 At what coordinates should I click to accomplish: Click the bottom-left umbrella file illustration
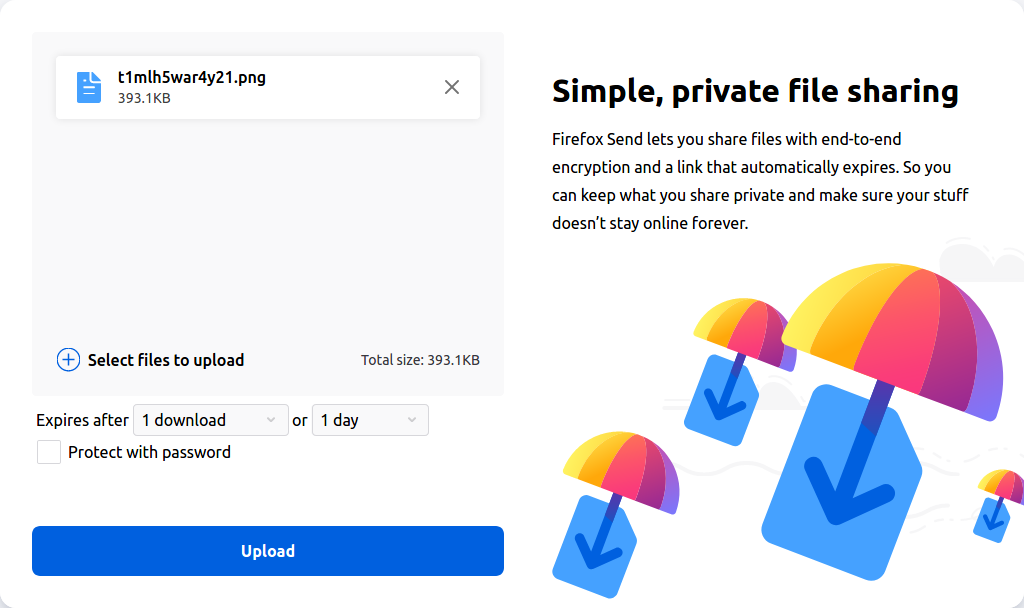point(610,510)
